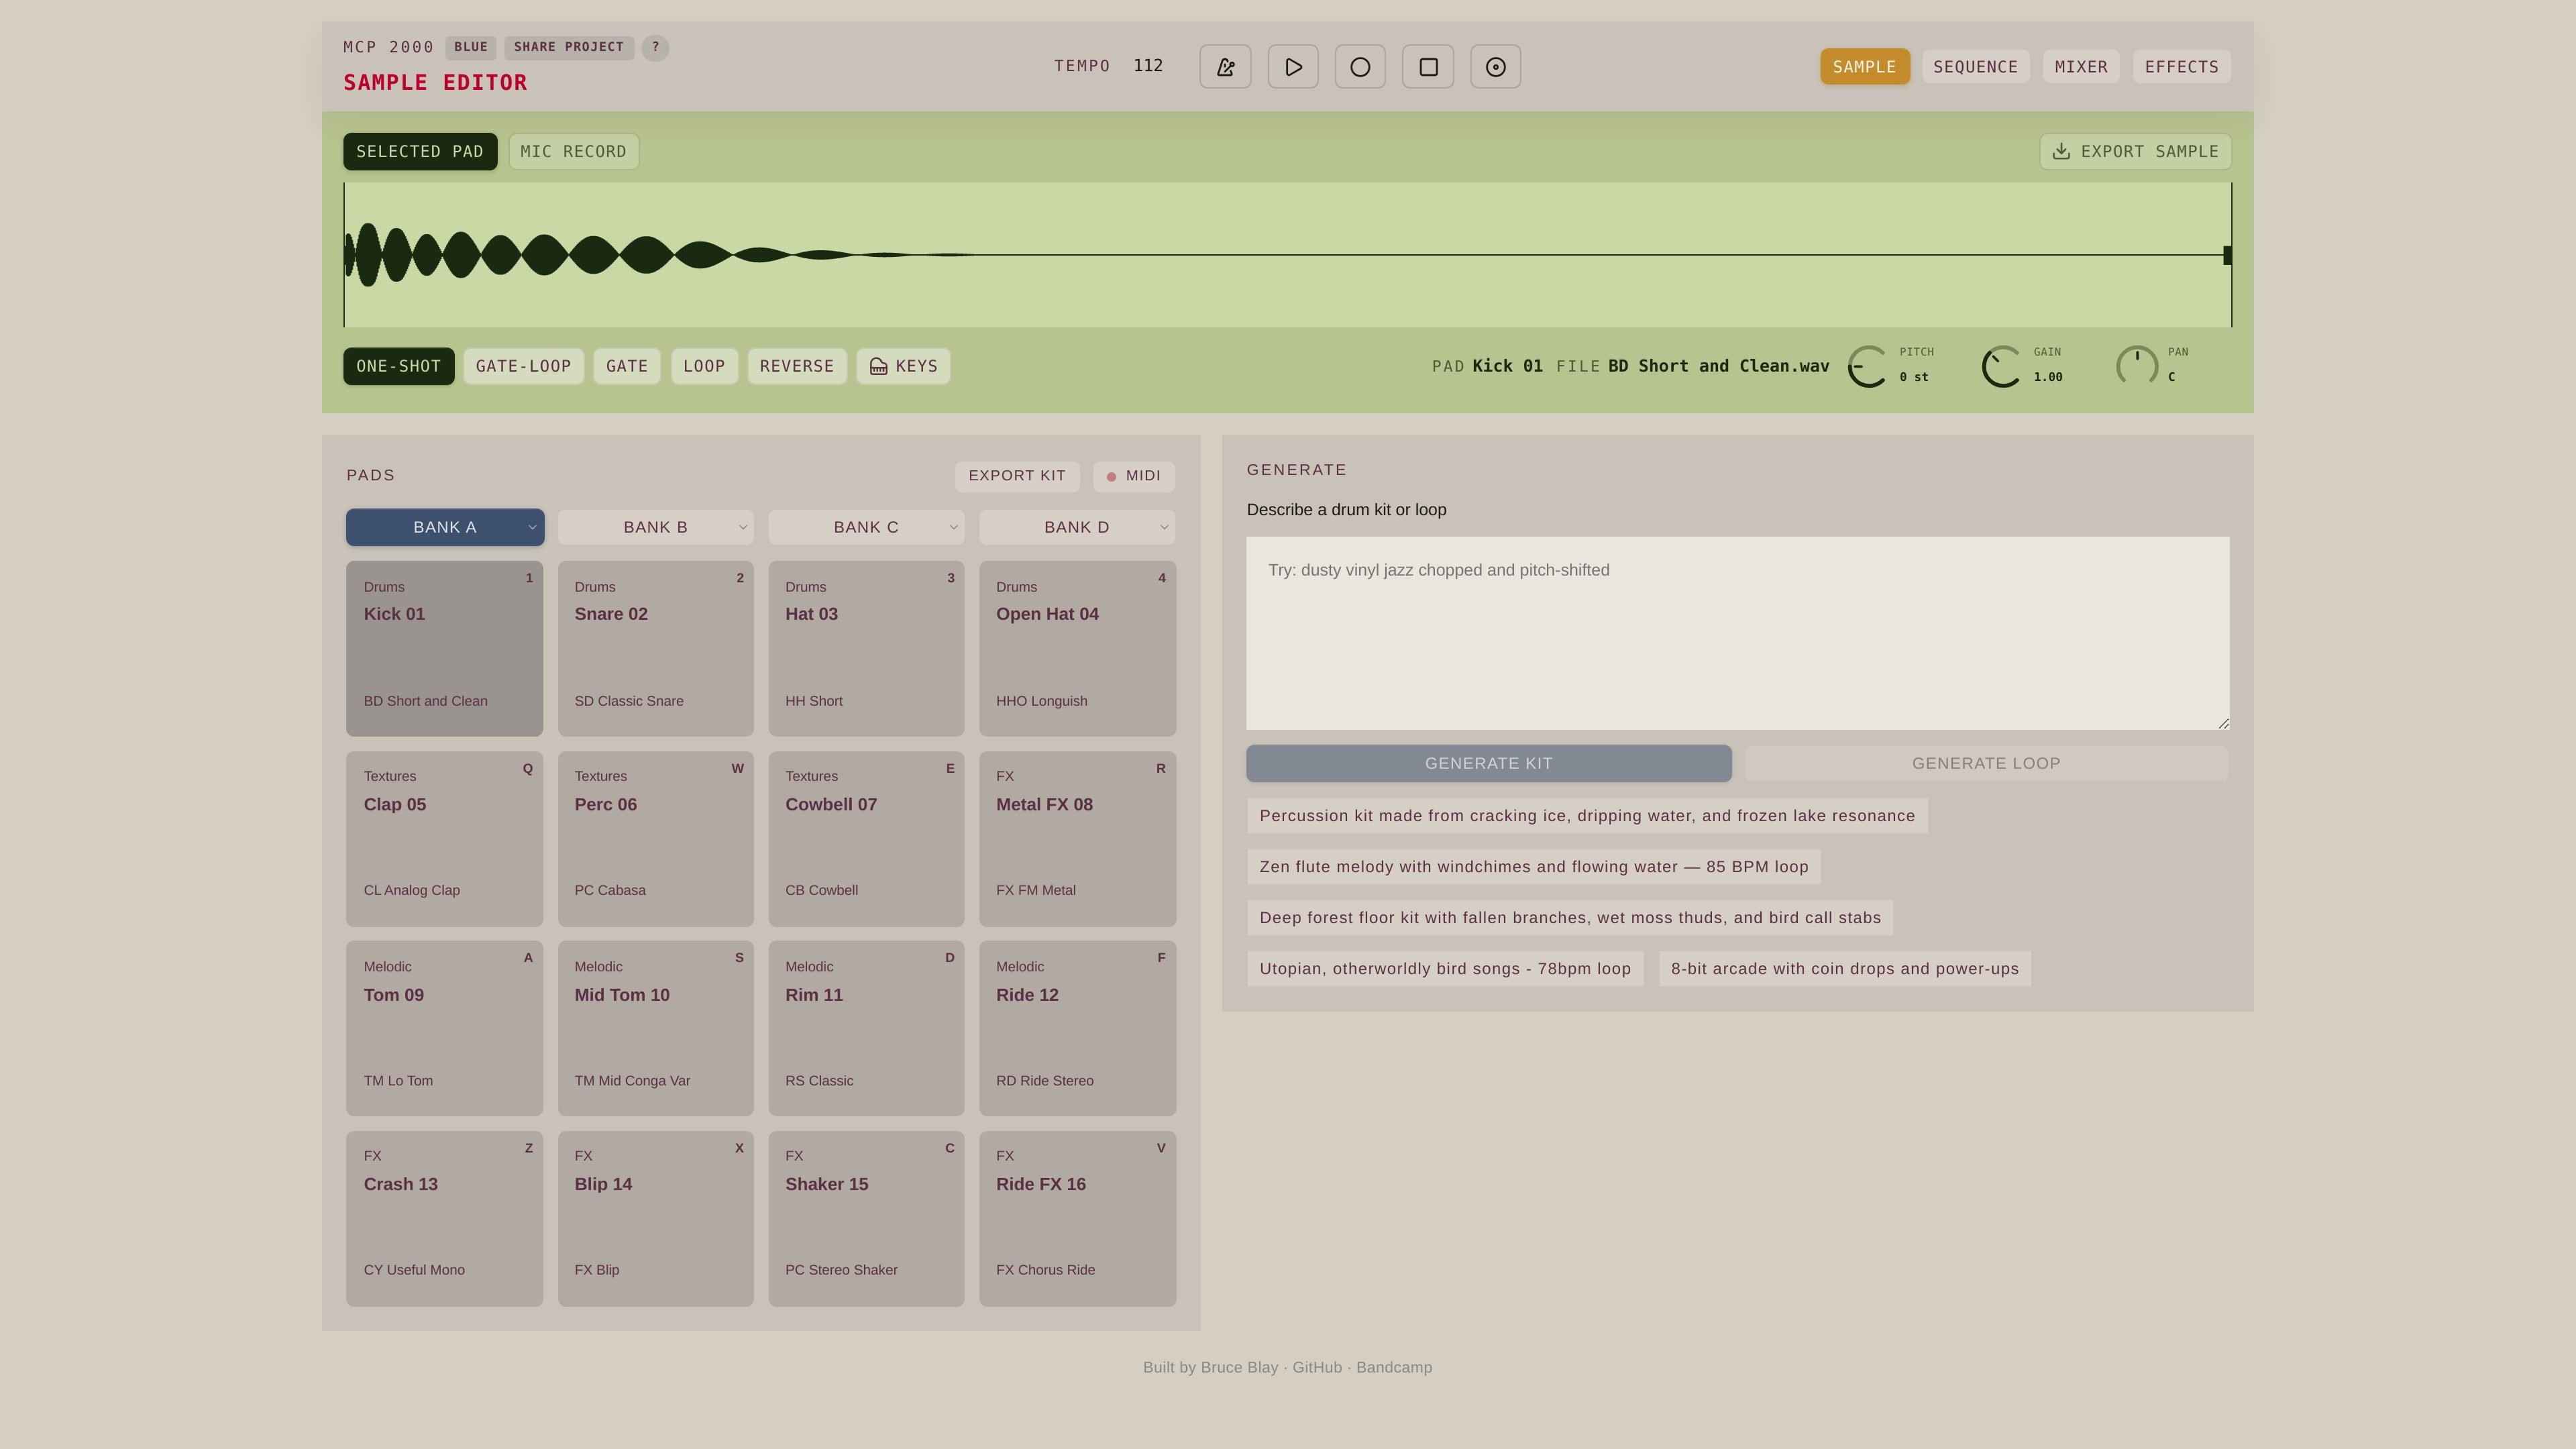Image resolution: width=2576 pixels, height=1449 pixels.
Task: Open the GitHub footer link
Action: (1316, 1367)
